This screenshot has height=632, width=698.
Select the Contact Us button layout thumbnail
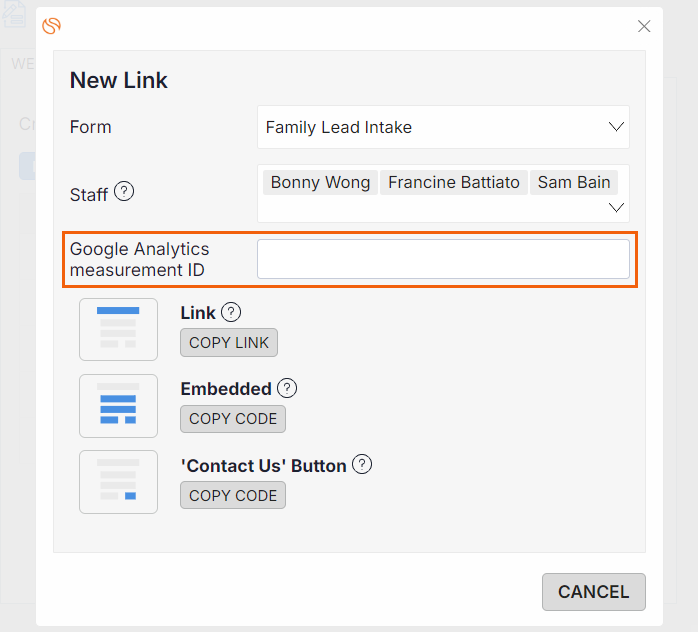pyautogui.click(x=118, y=482)
